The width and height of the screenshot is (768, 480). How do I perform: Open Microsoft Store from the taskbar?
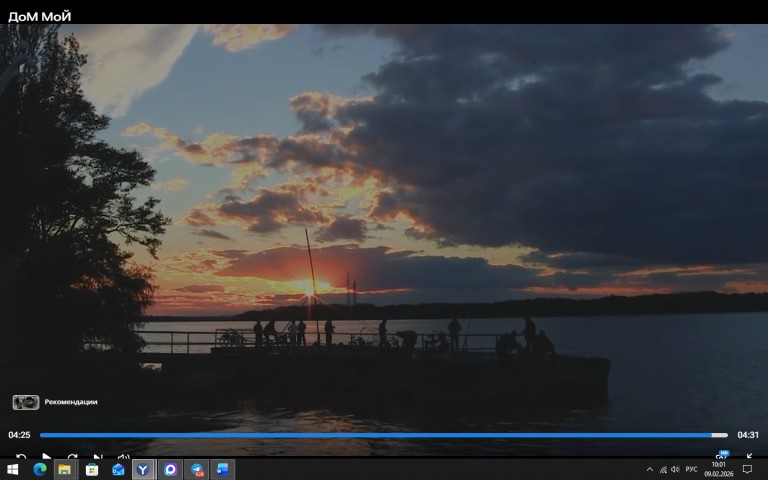92,469
